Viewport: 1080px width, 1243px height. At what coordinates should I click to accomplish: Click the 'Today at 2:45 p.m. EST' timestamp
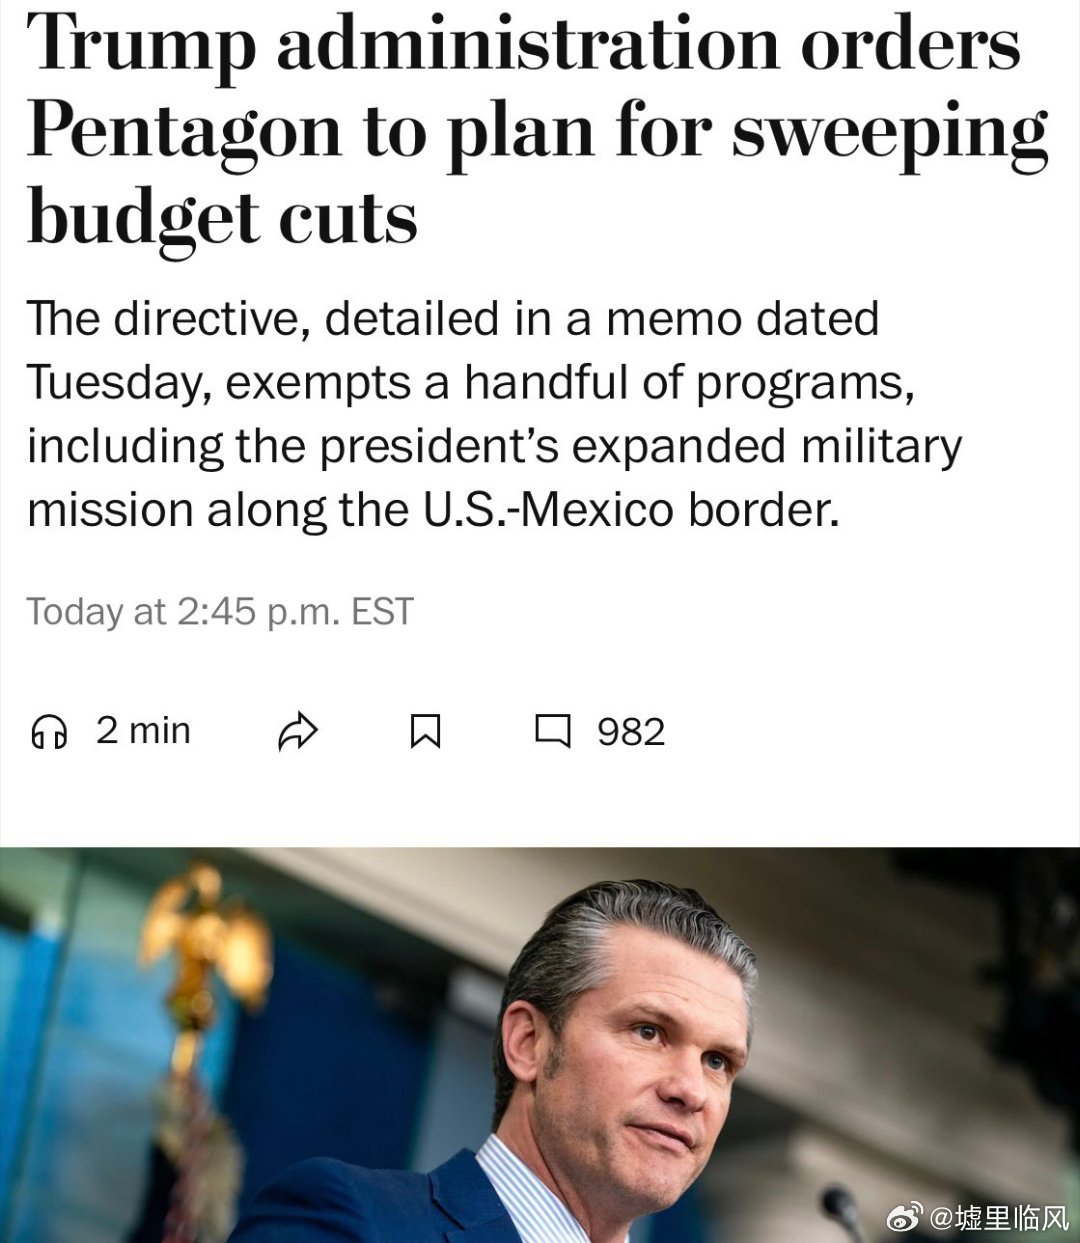pos(220,611)
